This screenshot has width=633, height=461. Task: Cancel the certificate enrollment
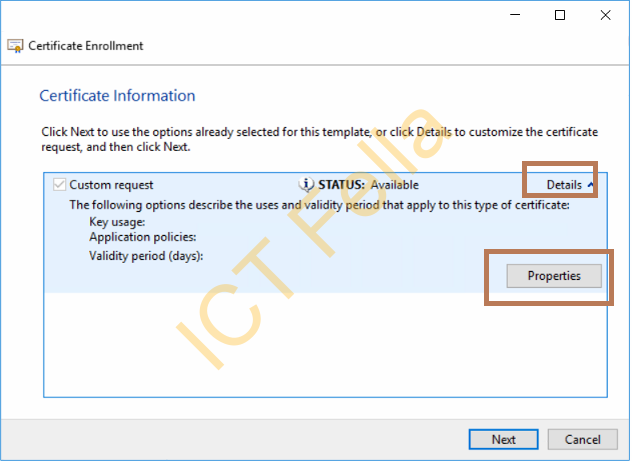pyautogui.click(x=583, y=439)
